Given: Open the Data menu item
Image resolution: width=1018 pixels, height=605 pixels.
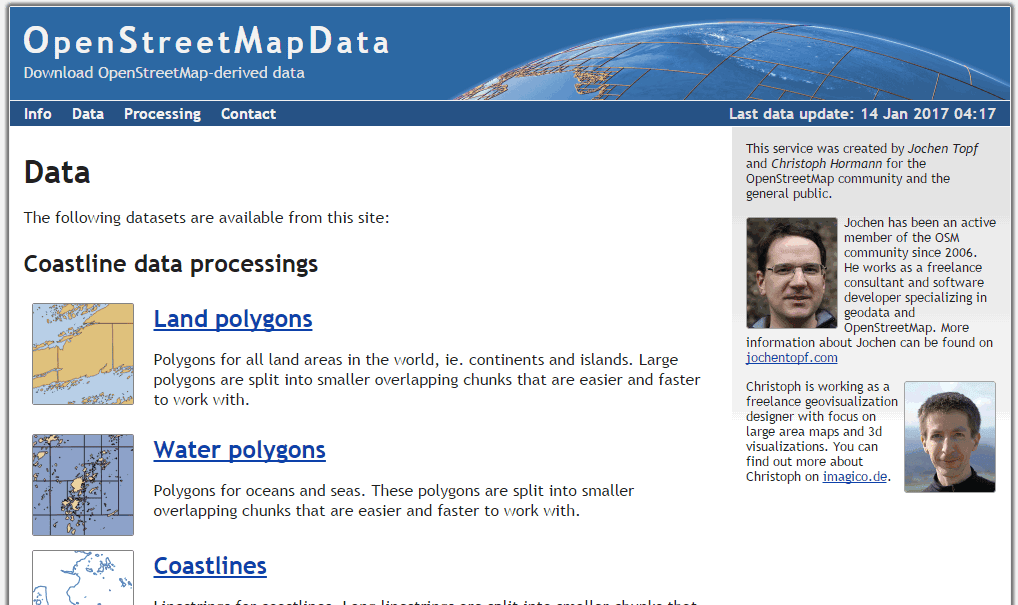Looking at the screenshot, I should tap(88, 114).
